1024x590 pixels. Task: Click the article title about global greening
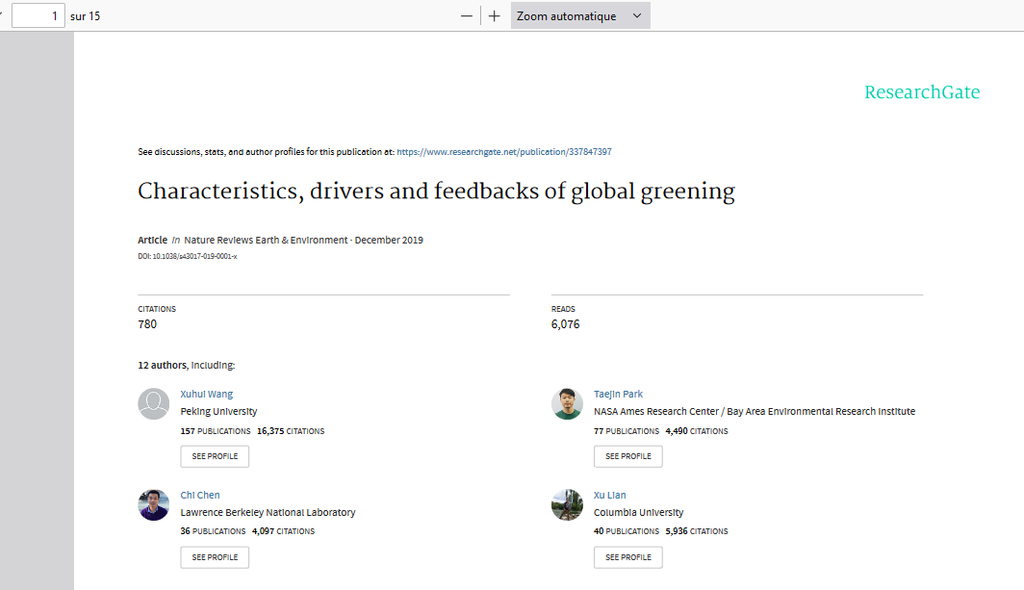(436, 192)
